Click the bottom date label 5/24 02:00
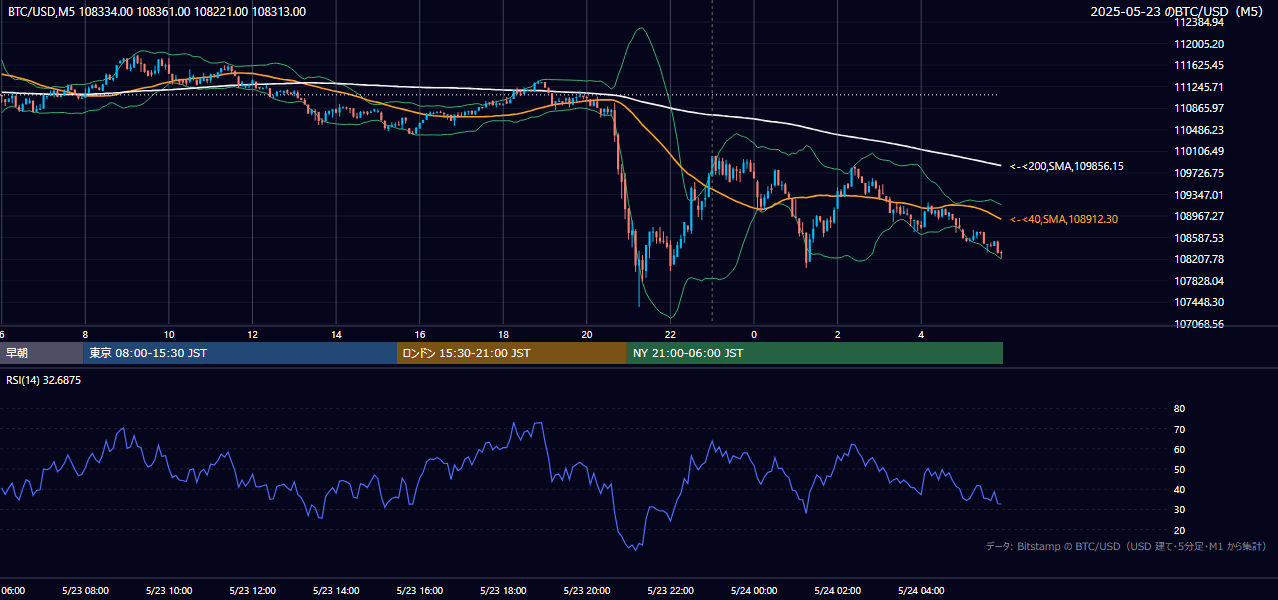The width and height of the screenshot is (1278, 600). tap(837, 591)
